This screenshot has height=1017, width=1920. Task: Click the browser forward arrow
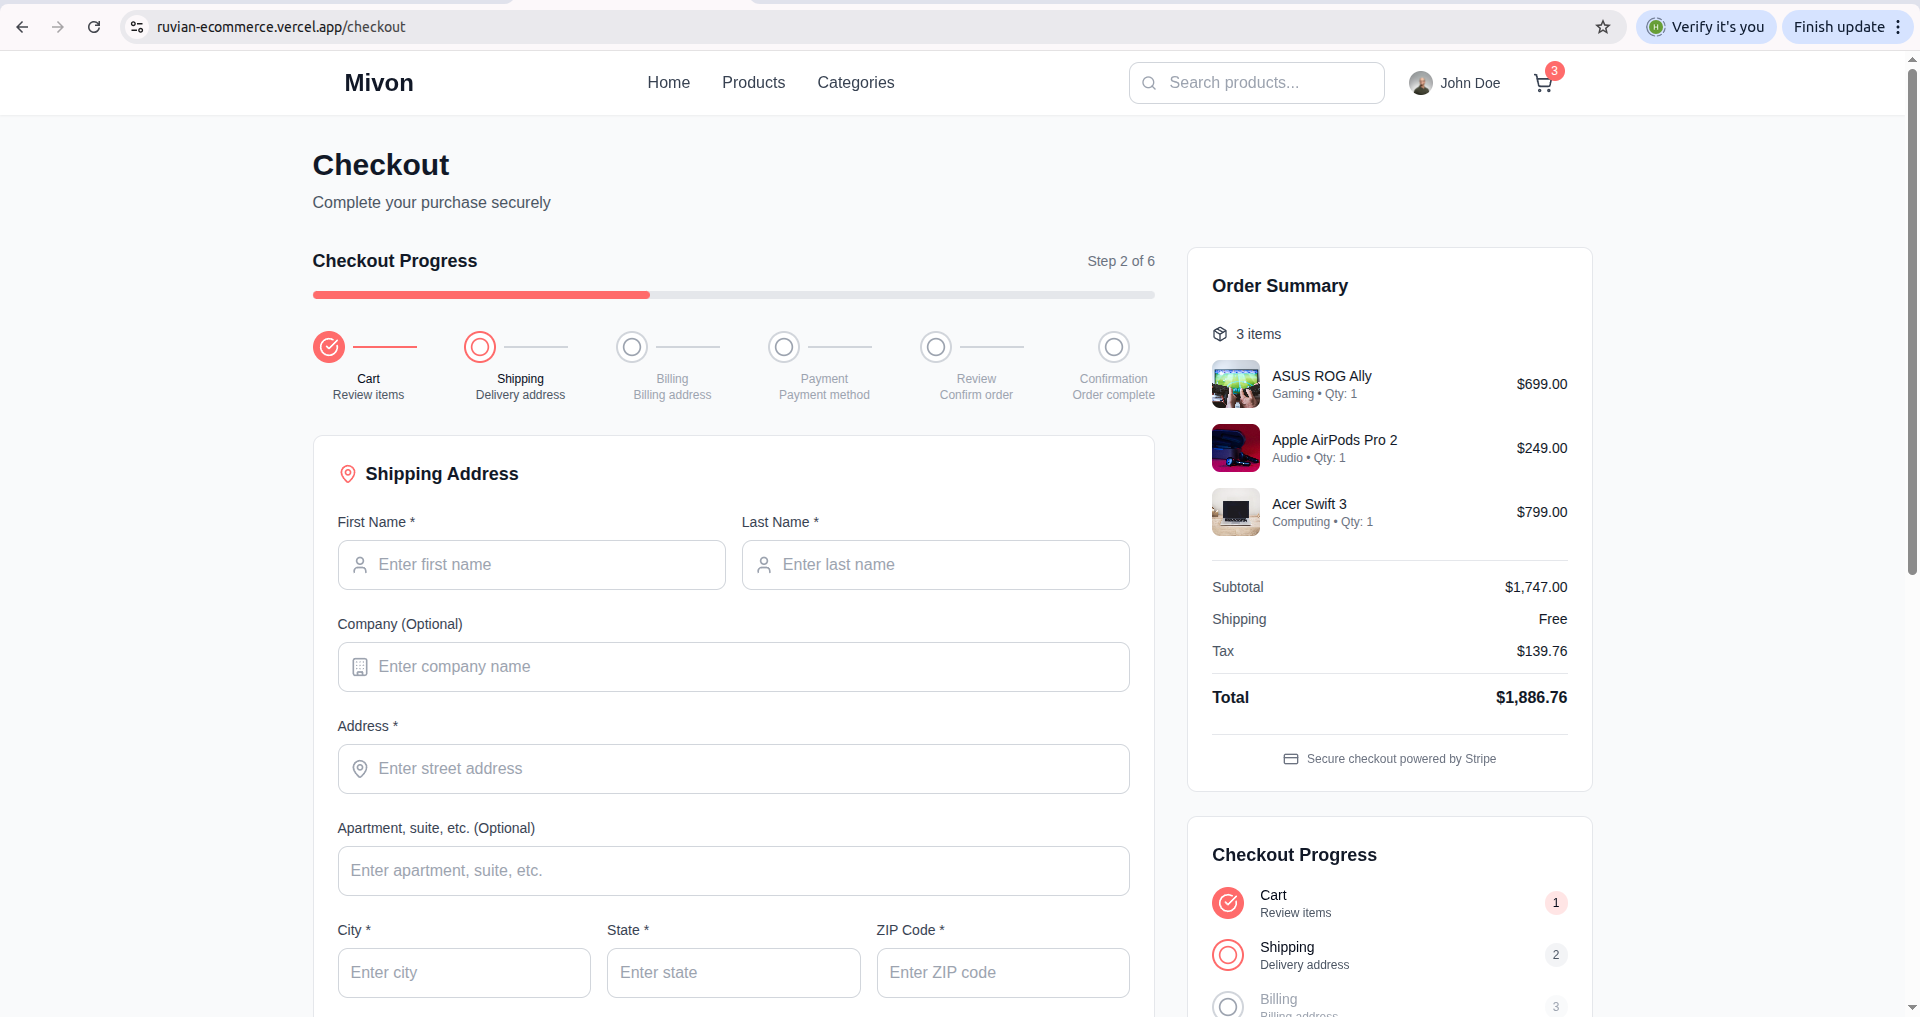(x=58, y=27)
